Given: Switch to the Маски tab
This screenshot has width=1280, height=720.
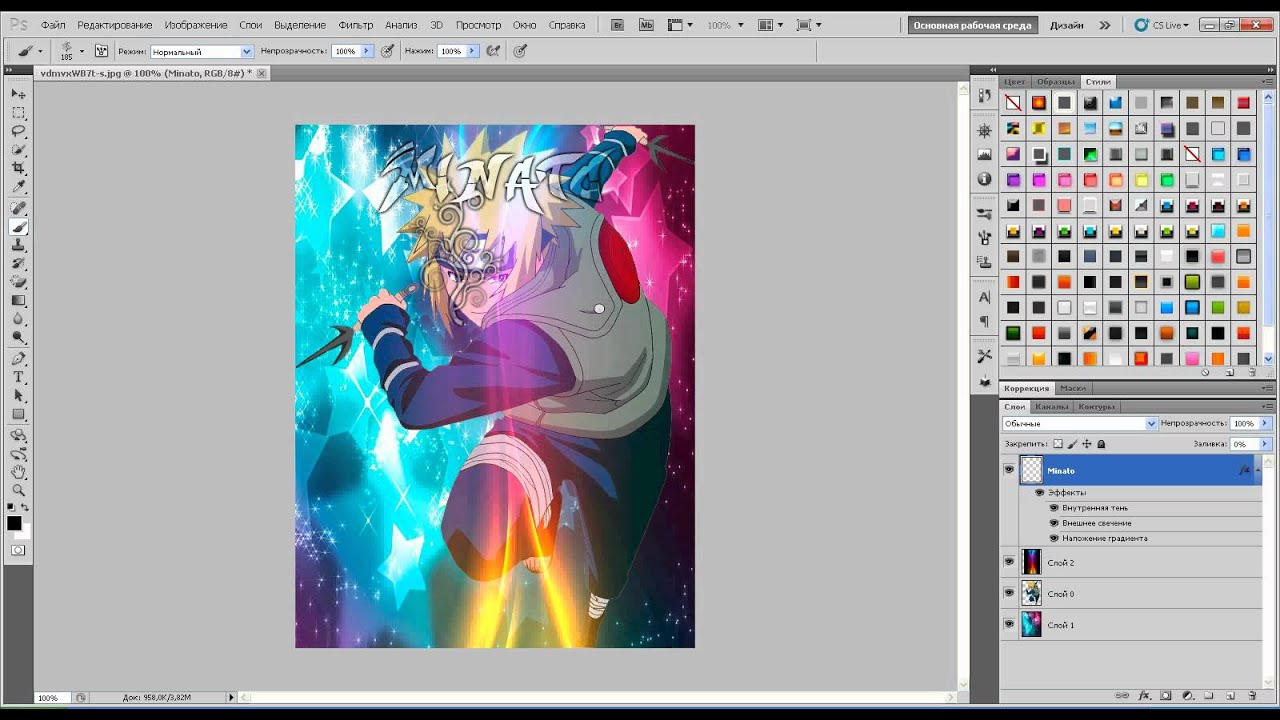Looking at the screenshot, I should coord(1073,388).
